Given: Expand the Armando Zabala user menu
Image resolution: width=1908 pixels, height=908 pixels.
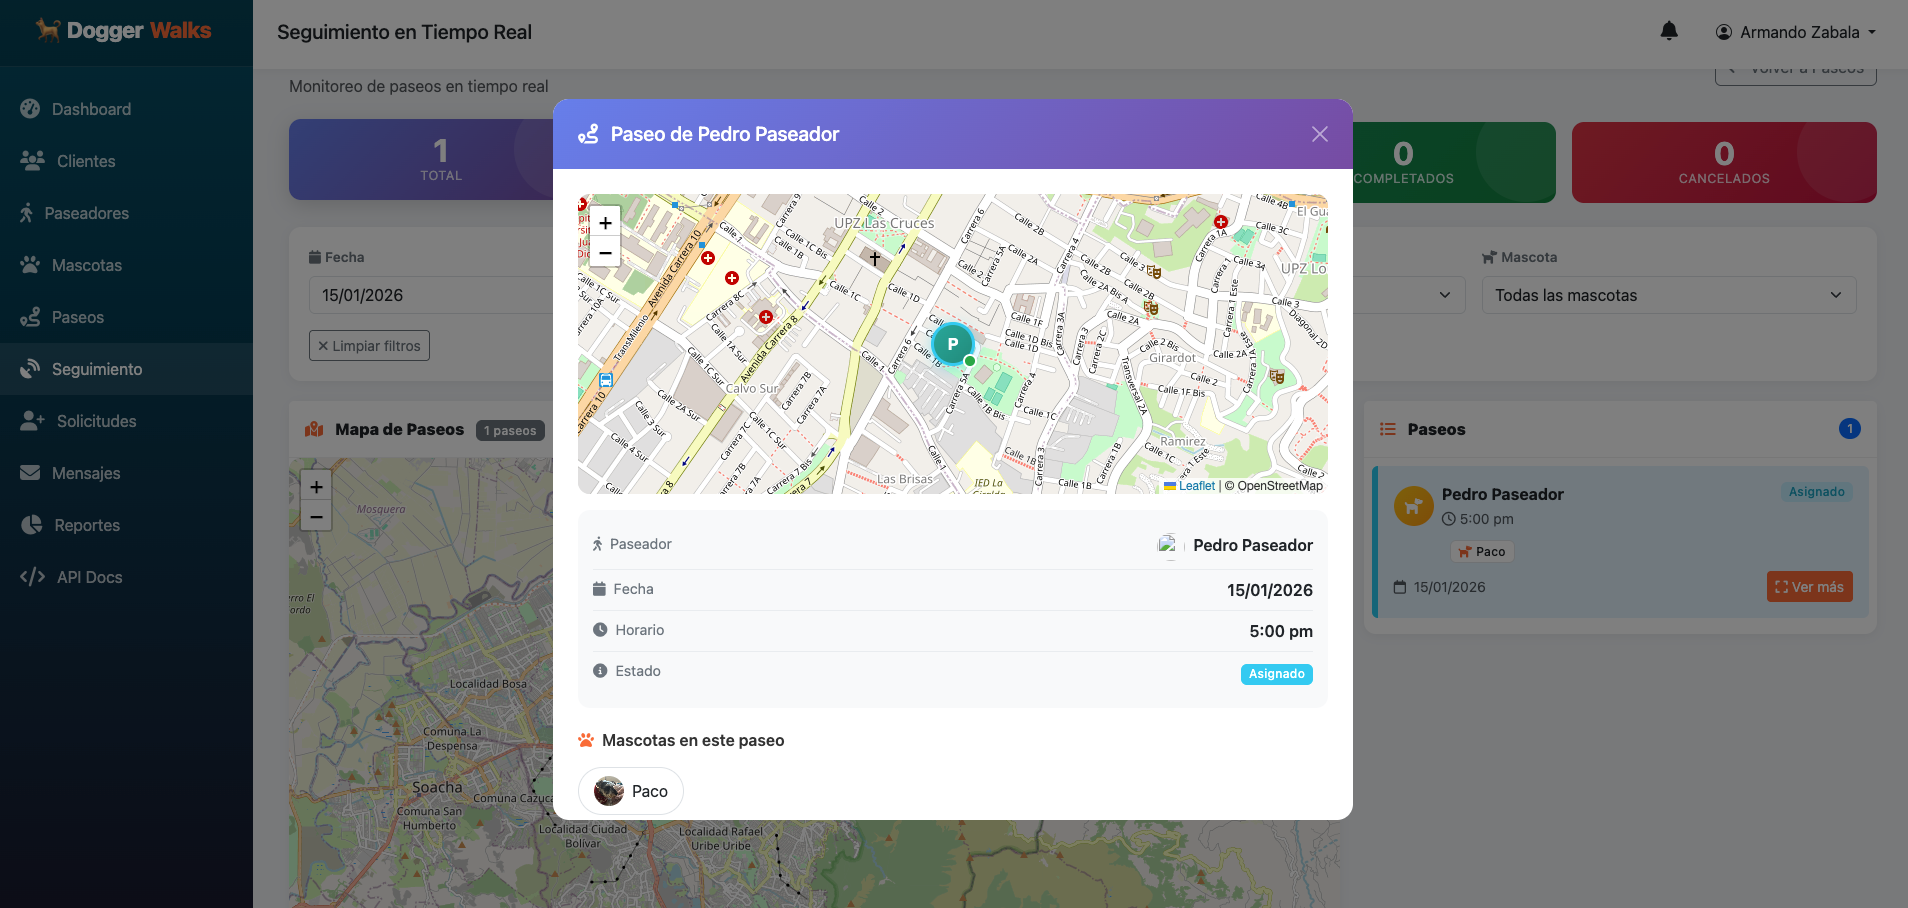Looking at the screenshot, I should (x=1794, y=31).
